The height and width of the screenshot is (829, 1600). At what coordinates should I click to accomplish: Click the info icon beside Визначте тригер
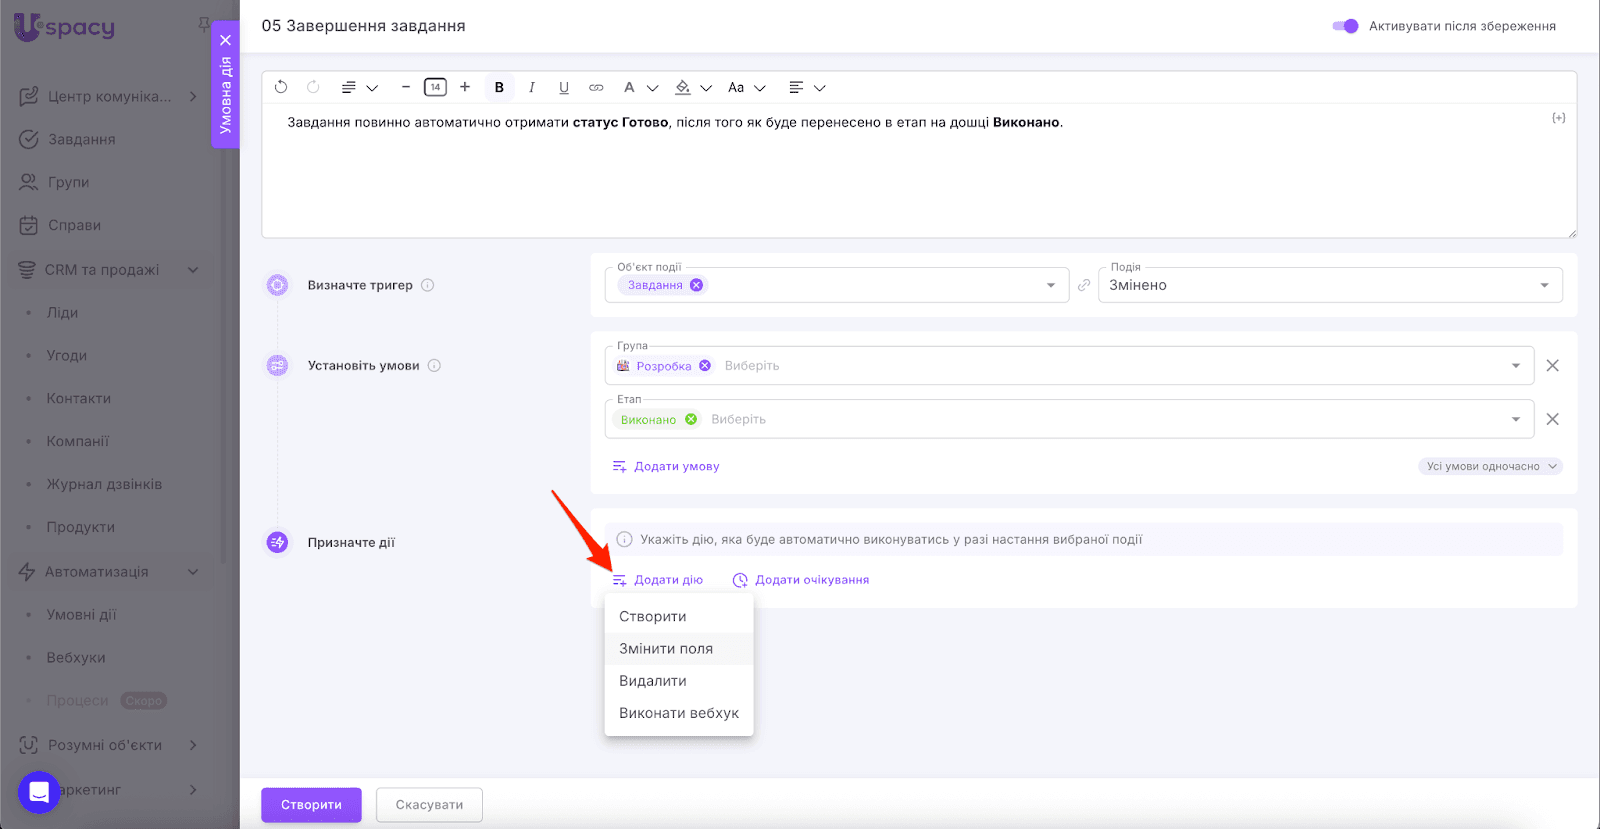428,285
